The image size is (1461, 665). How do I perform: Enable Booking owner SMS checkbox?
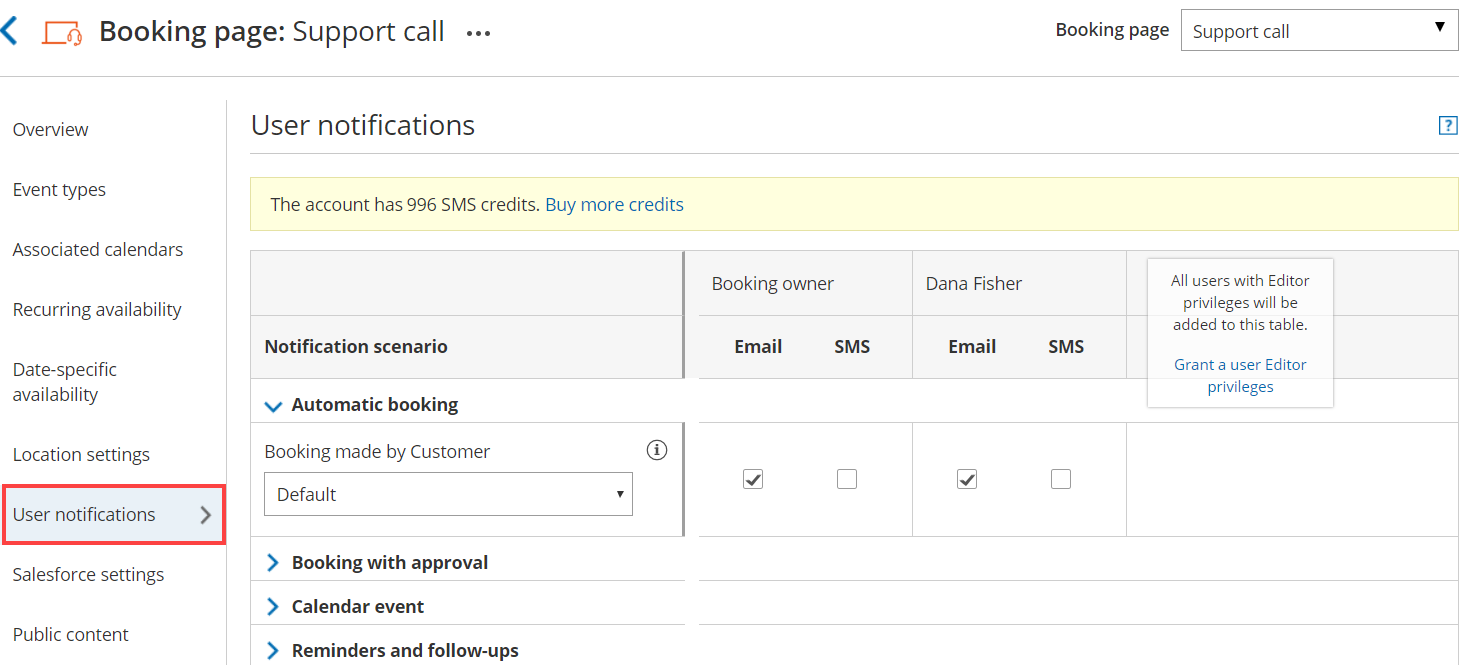[x=847, y=479]
